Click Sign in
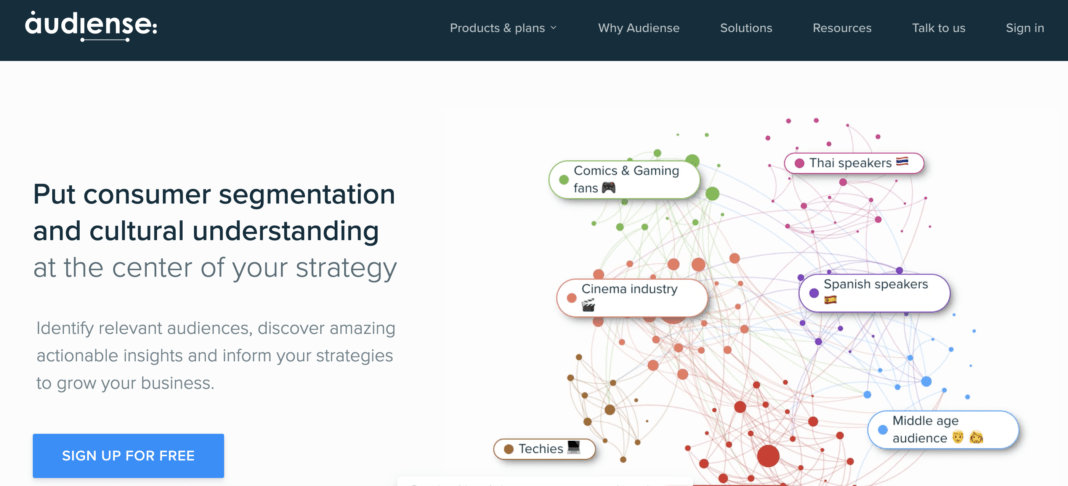Viewport: 1068px width, 486px height. [x=1024, y=28]
